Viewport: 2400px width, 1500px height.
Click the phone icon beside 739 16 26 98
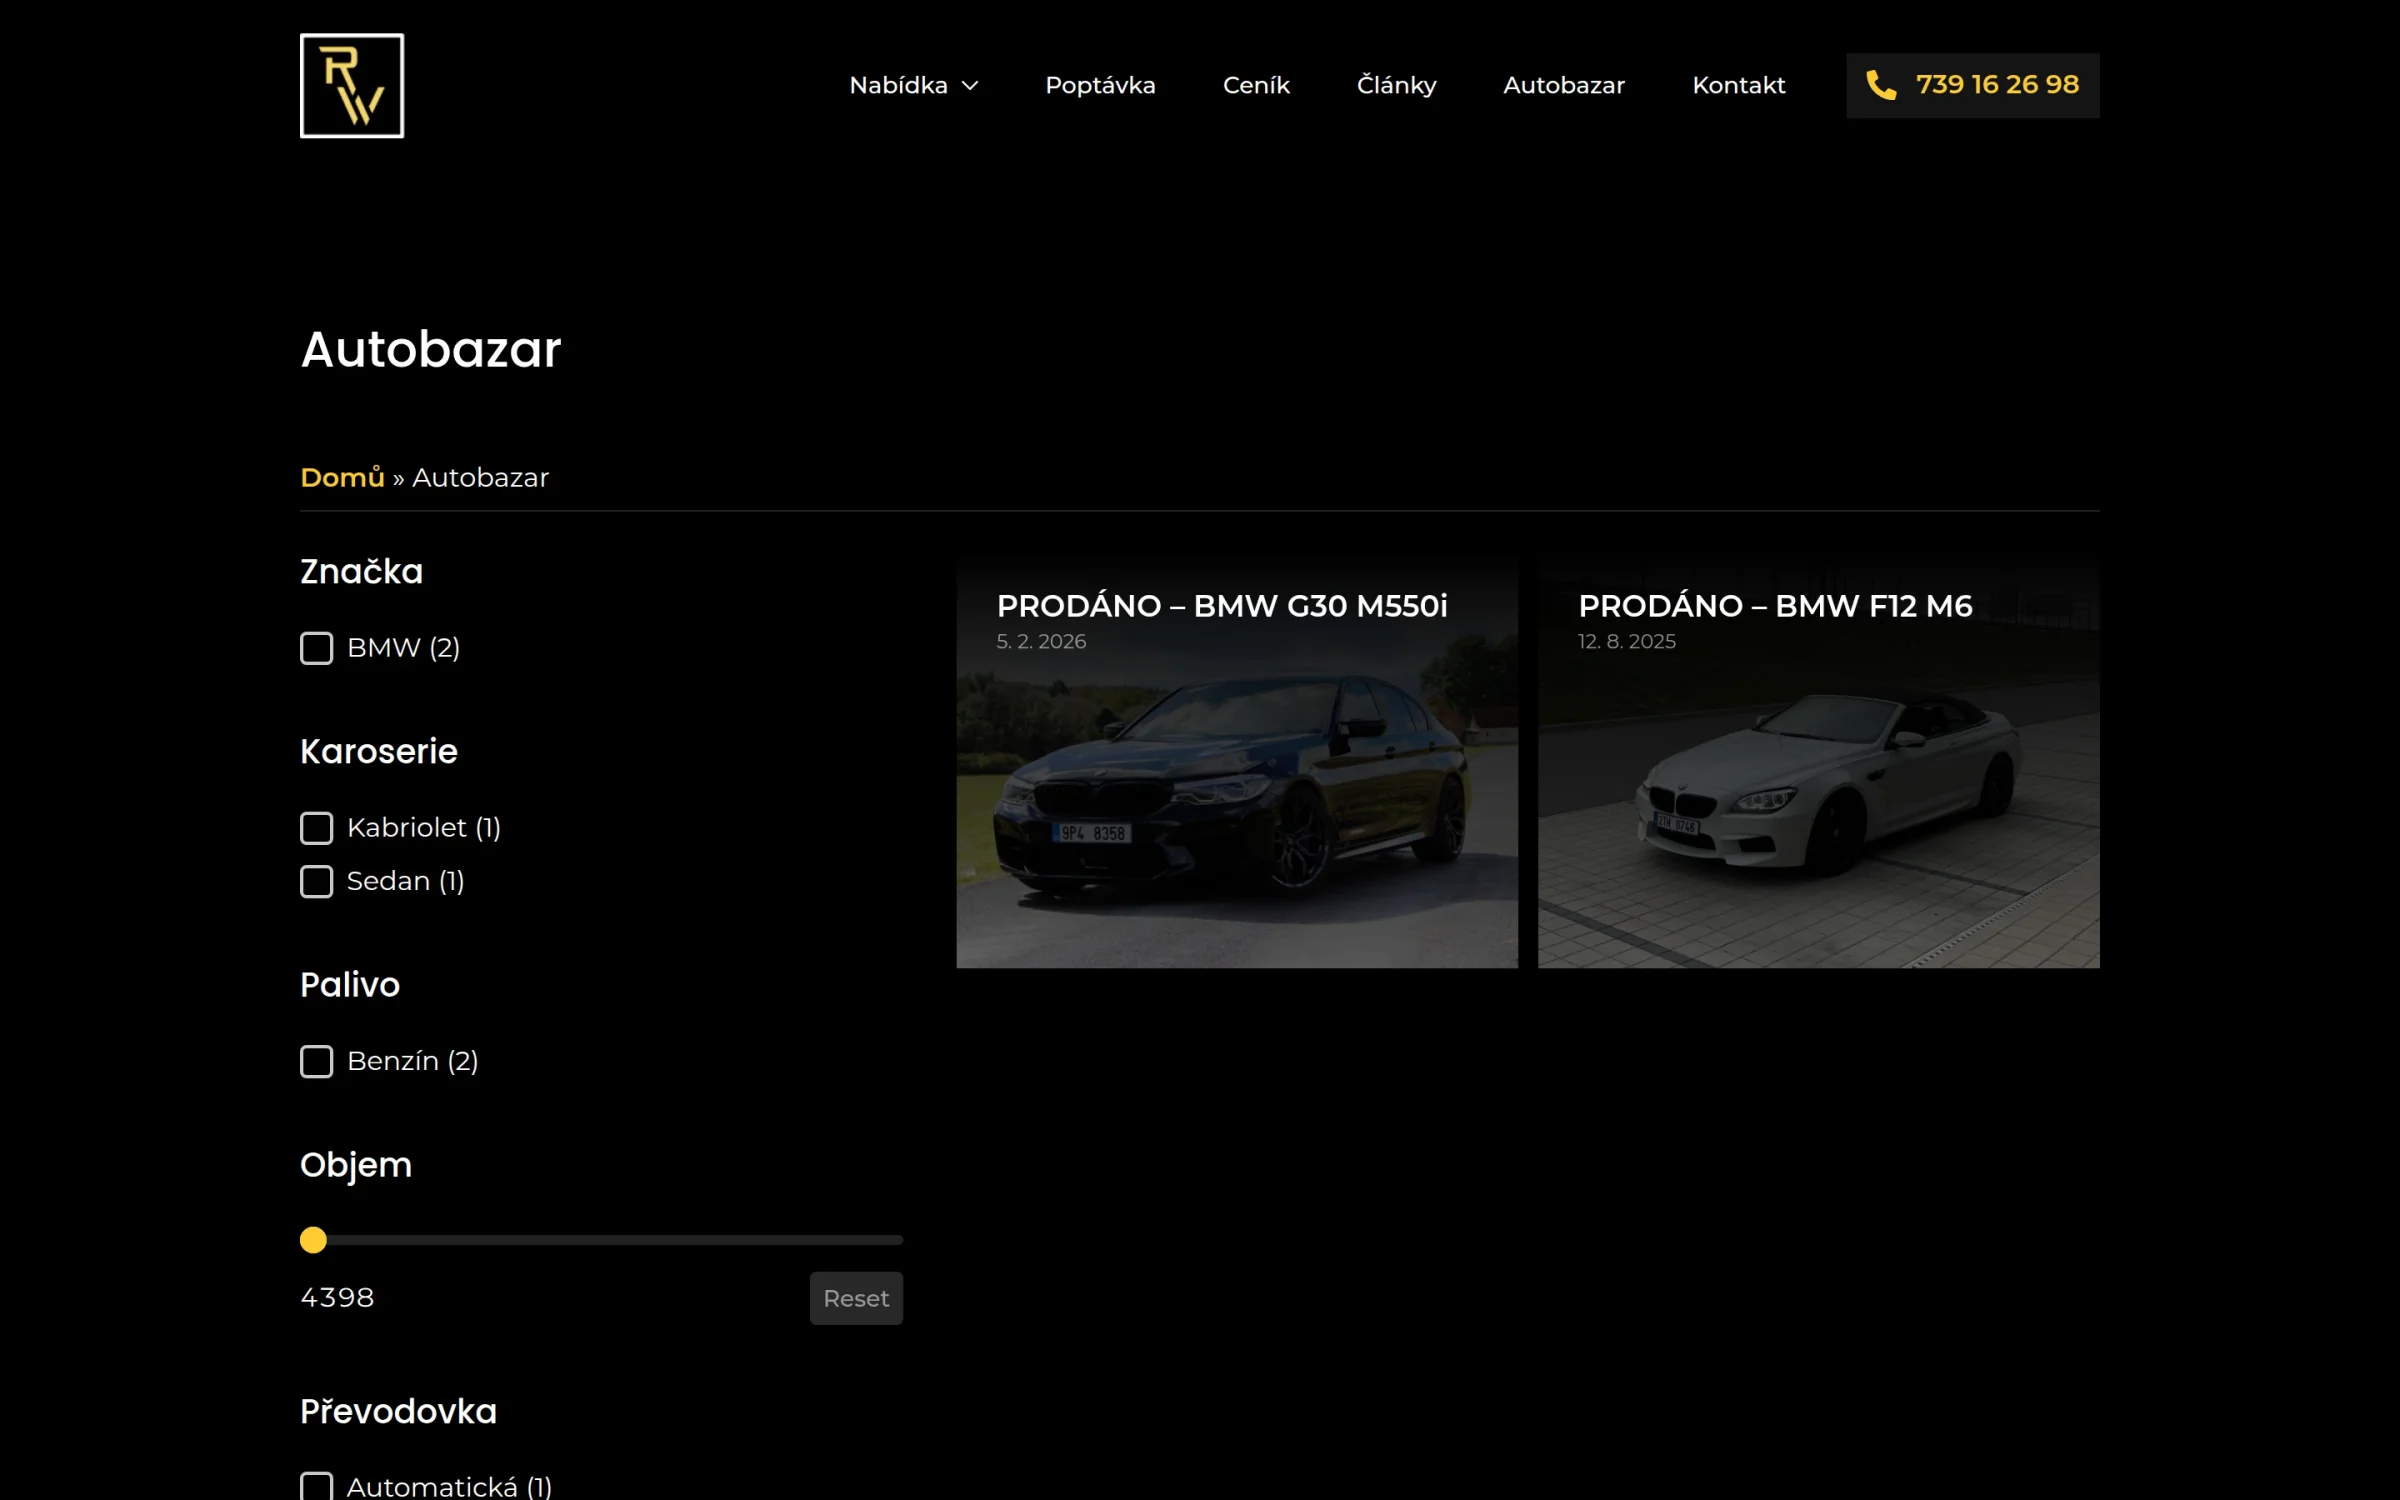click(1881, 86)
